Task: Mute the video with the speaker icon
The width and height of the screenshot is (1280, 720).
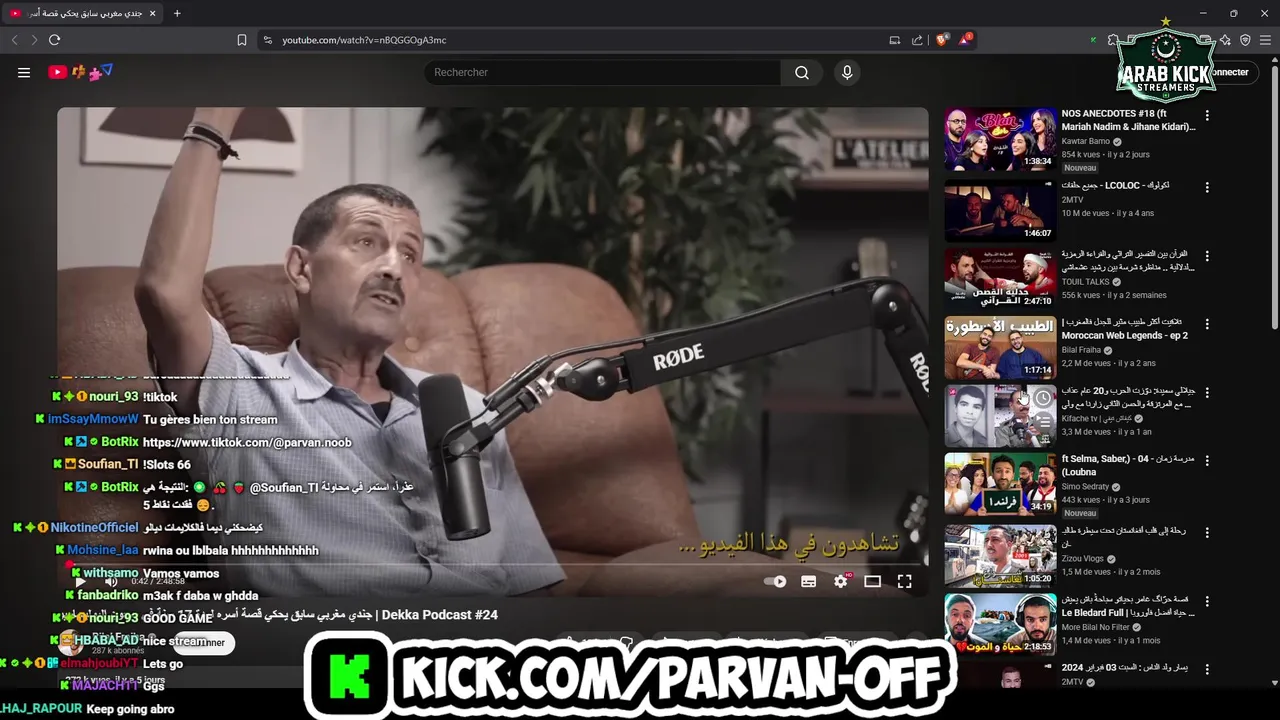Action: [x=111, y=581]
